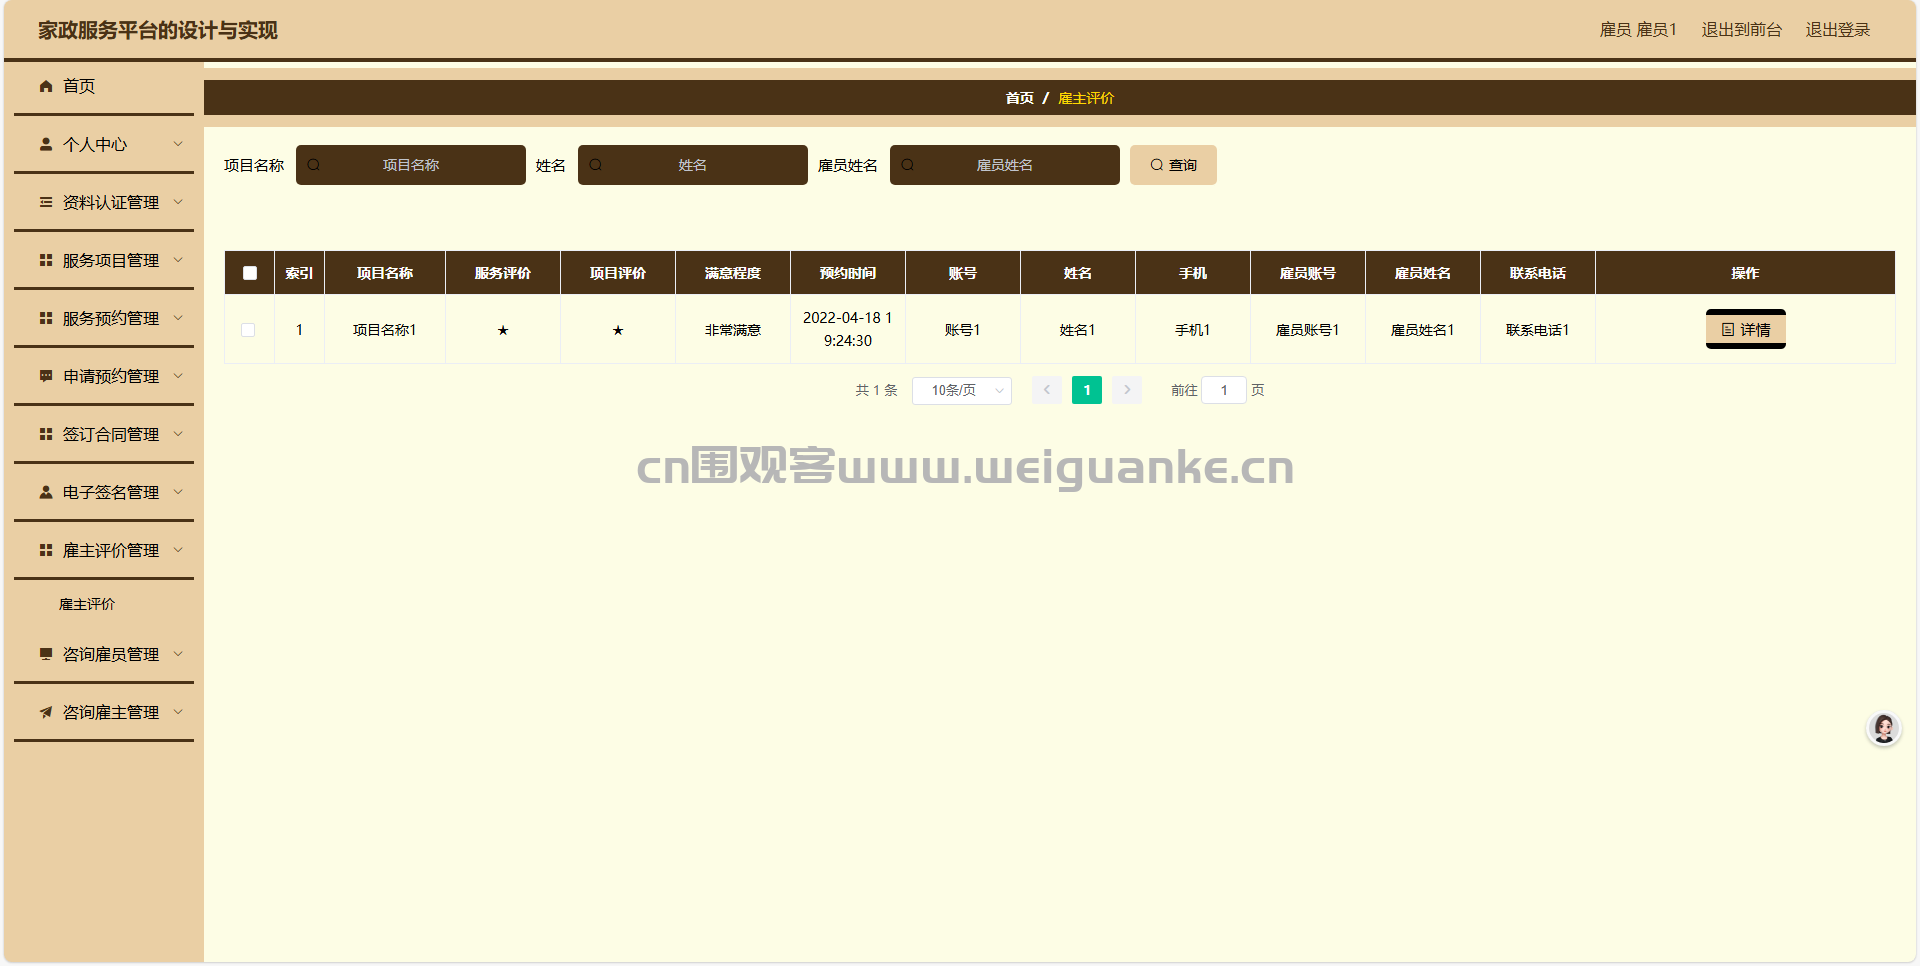Click the person icon beside 个人中心

click(x=46, y=144)
